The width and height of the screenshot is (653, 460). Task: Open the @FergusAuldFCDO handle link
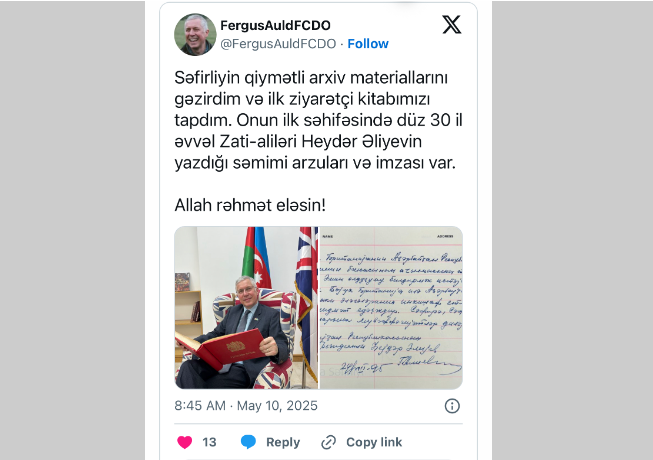[x=278, y=44]
